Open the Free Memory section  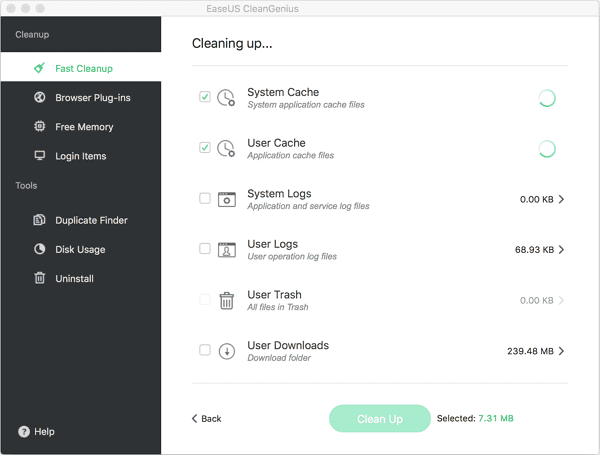pos(81,127)
